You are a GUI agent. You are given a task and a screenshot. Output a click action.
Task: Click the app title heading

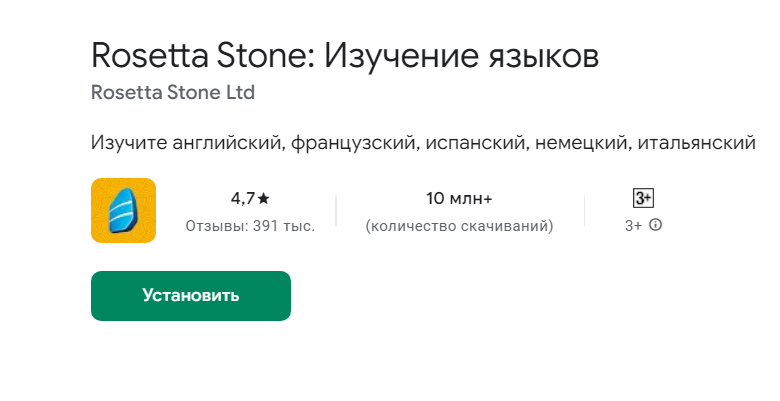coord(344,56)
